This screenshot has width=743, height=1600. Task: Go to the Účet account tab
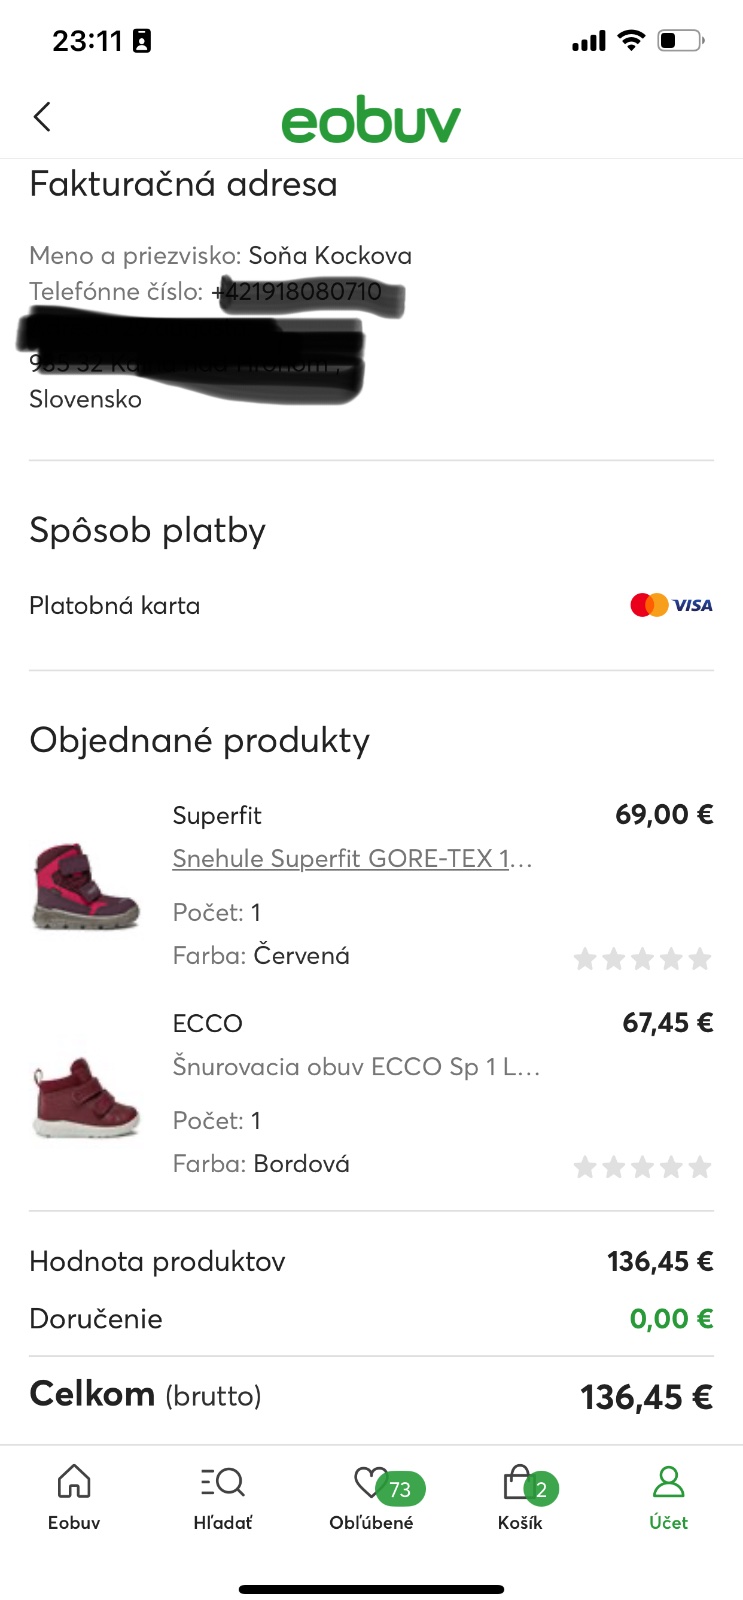click(x=668, y=1496)
